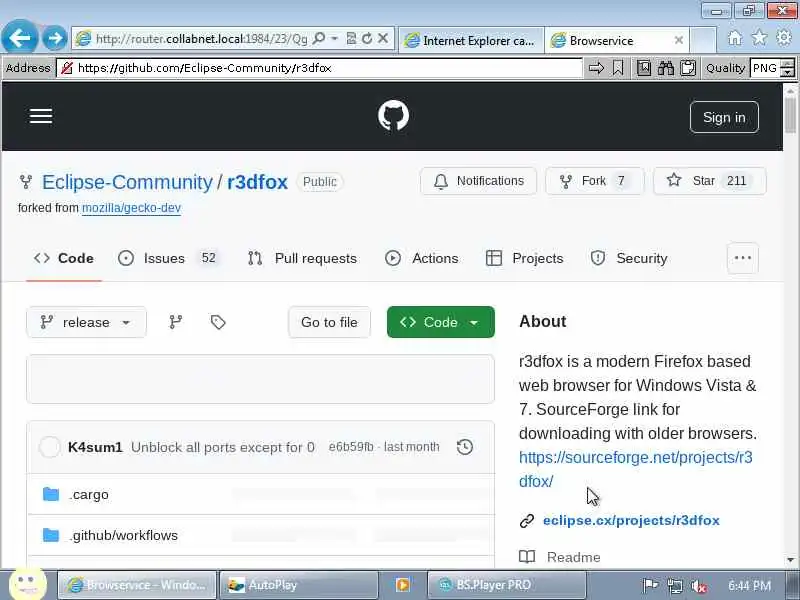Open the release branch selector dropdown
This screenshot has height=600, width=800.
coord(86,322)
